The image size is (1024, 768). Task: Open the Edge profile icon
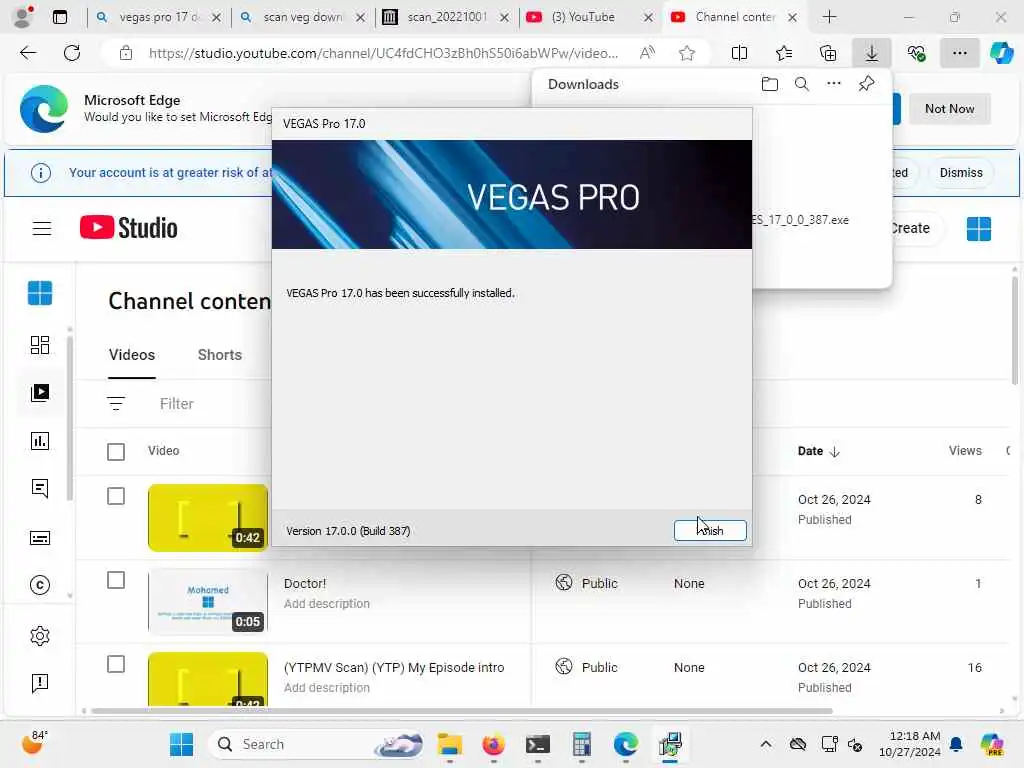click(23, 17)
